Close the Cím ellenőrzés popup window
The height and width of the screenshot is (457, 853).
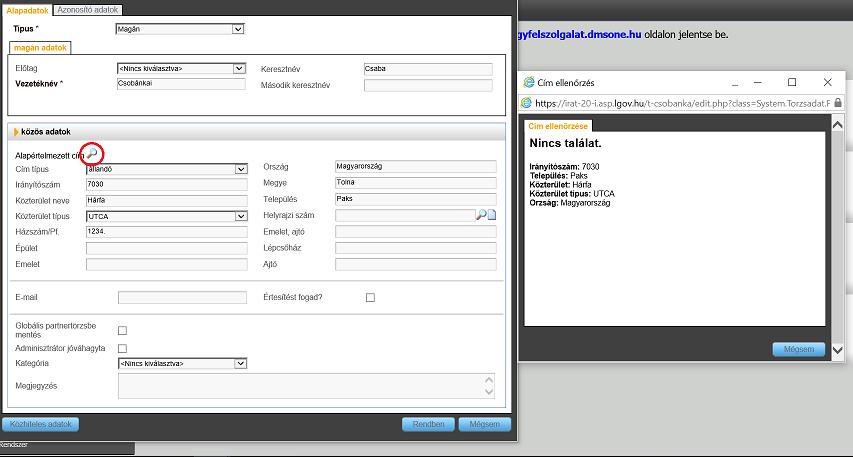tap(827, 82)
